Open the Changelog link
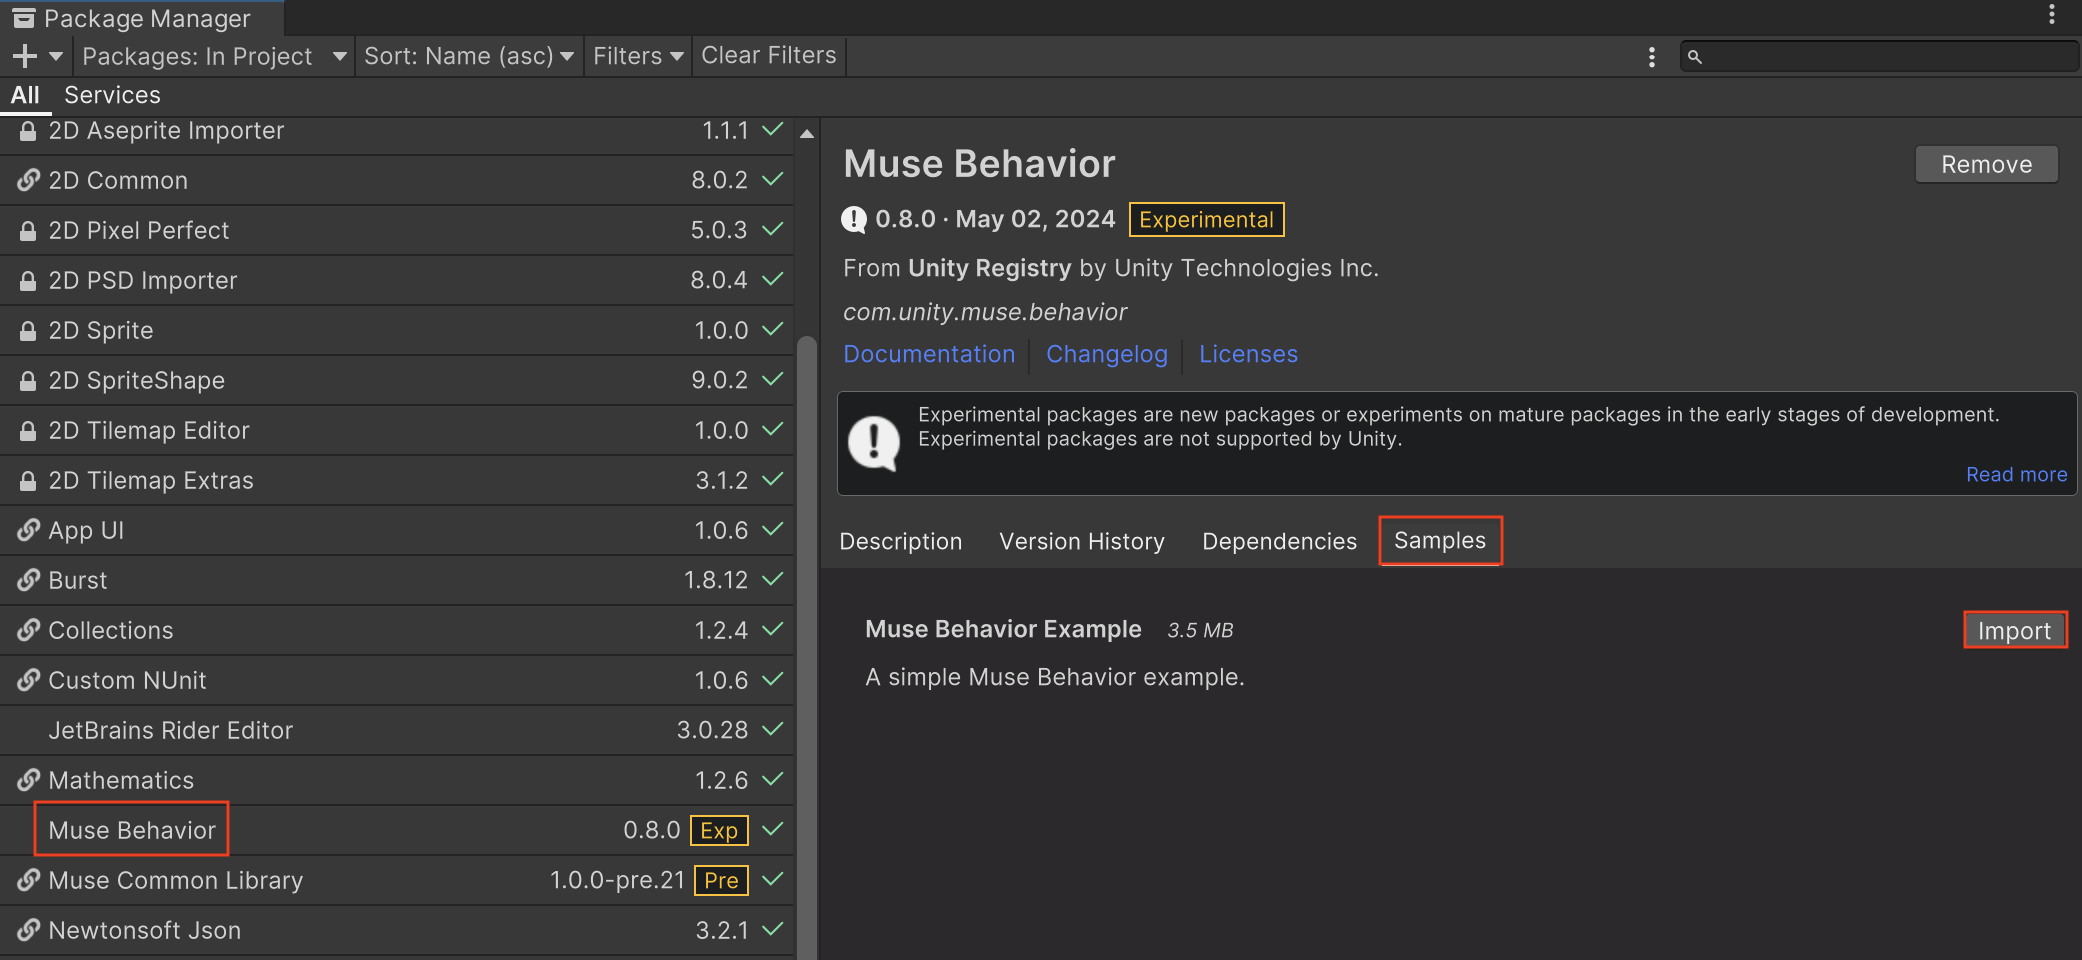Viewport: 2082px width, 960px height. point(1106,354)
